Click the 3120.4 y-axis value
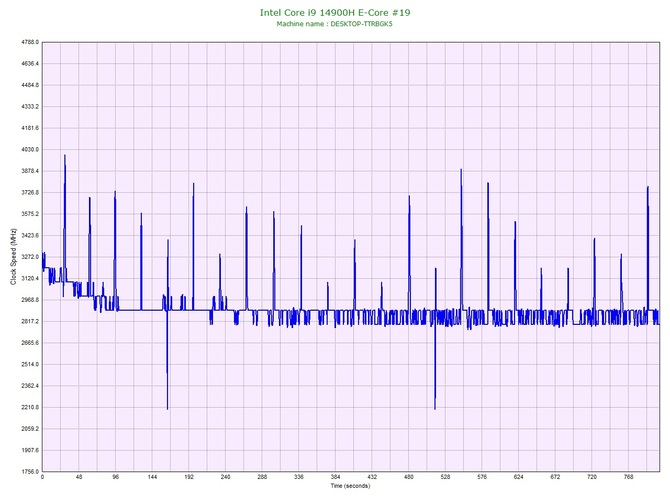Screen dimensions: 670x503 (x=30, y=278)
